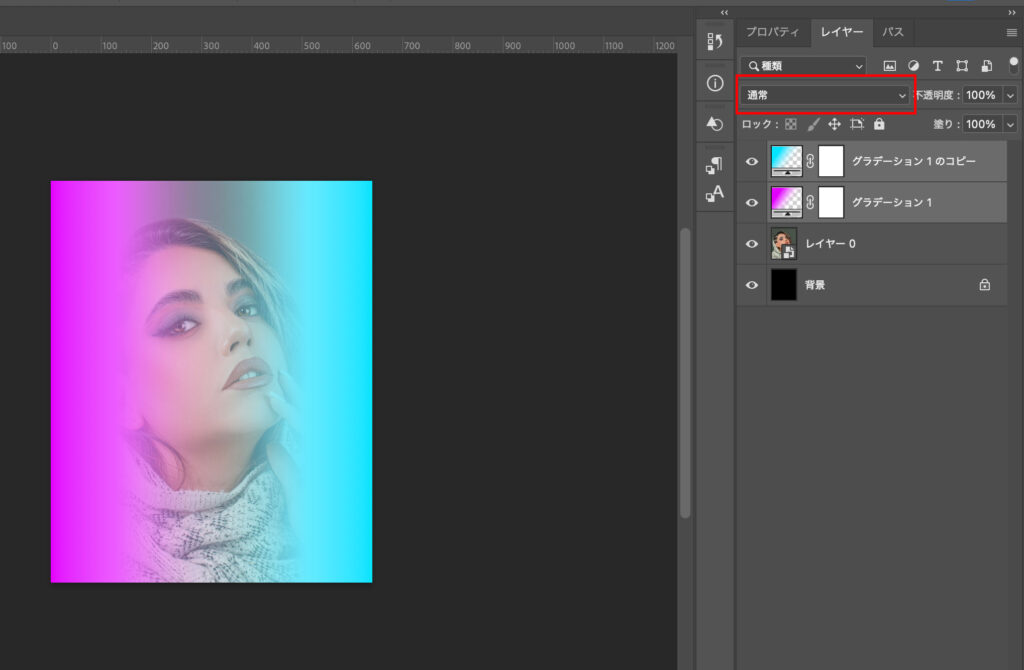Click the type layer filter icon
Image resolution: width=1024 pixels, height=670 pixels.
coord(938,66)
